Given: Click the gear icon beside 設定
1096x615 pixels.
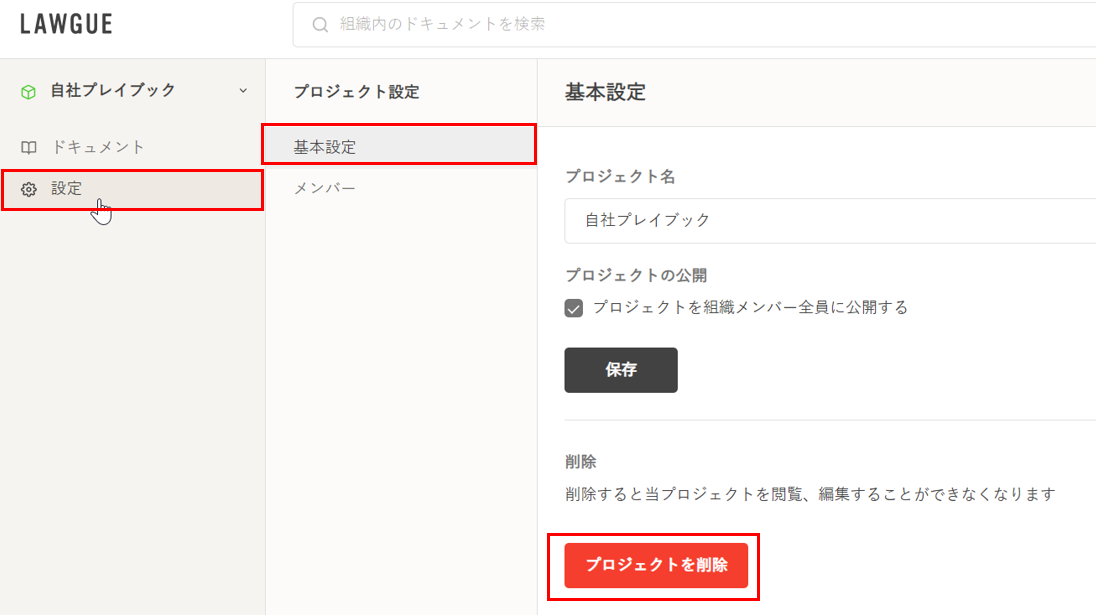Looking at the screenshot, I should (29, 189).
